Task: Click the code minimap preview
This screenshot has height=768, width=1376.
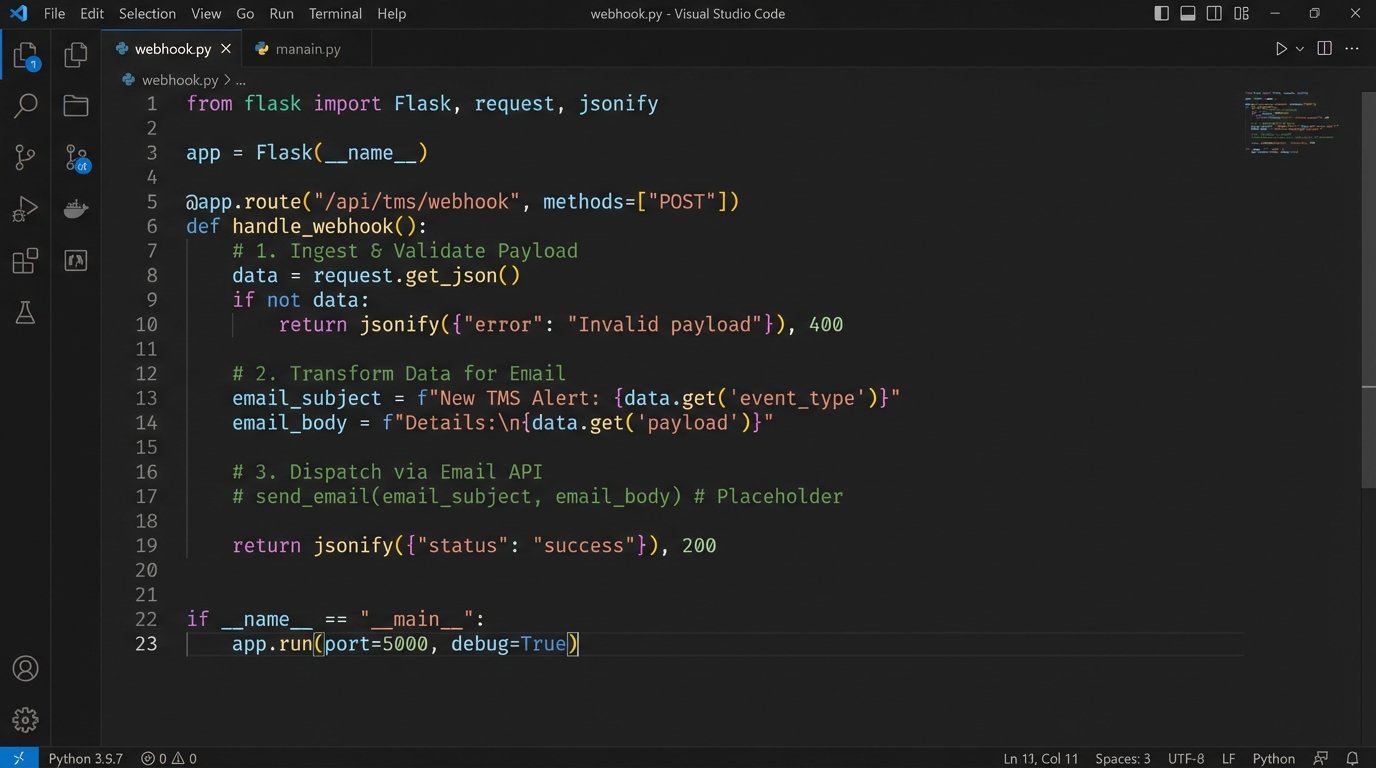Action: coord(1290,122)
